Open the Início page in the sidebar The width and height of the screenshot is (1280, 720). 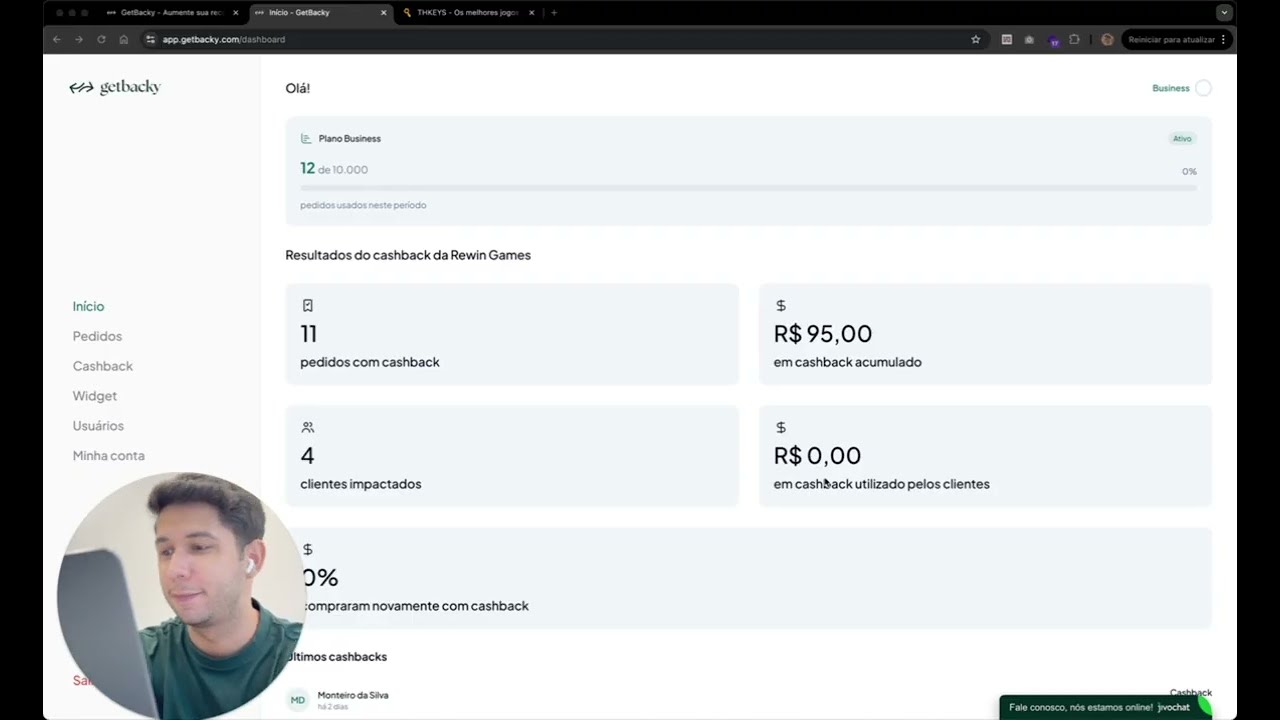coord(88,306)
